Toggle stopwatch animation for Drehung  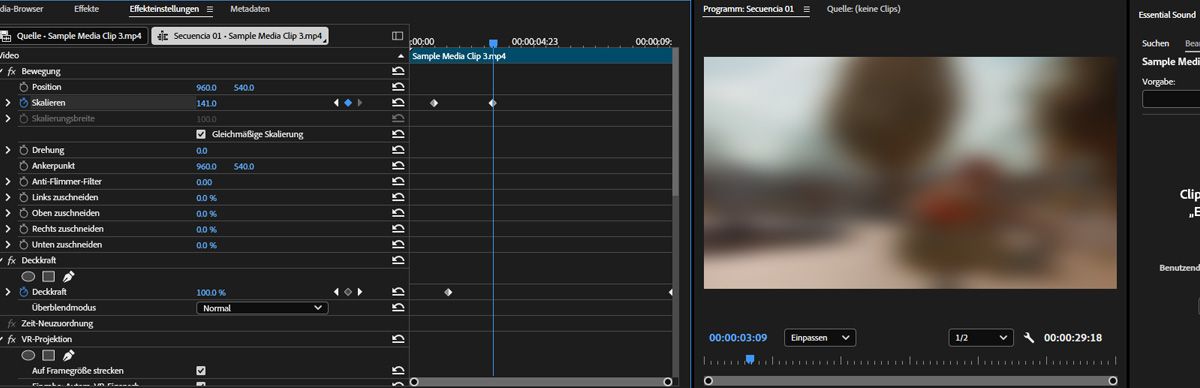[x=25, y=150]
